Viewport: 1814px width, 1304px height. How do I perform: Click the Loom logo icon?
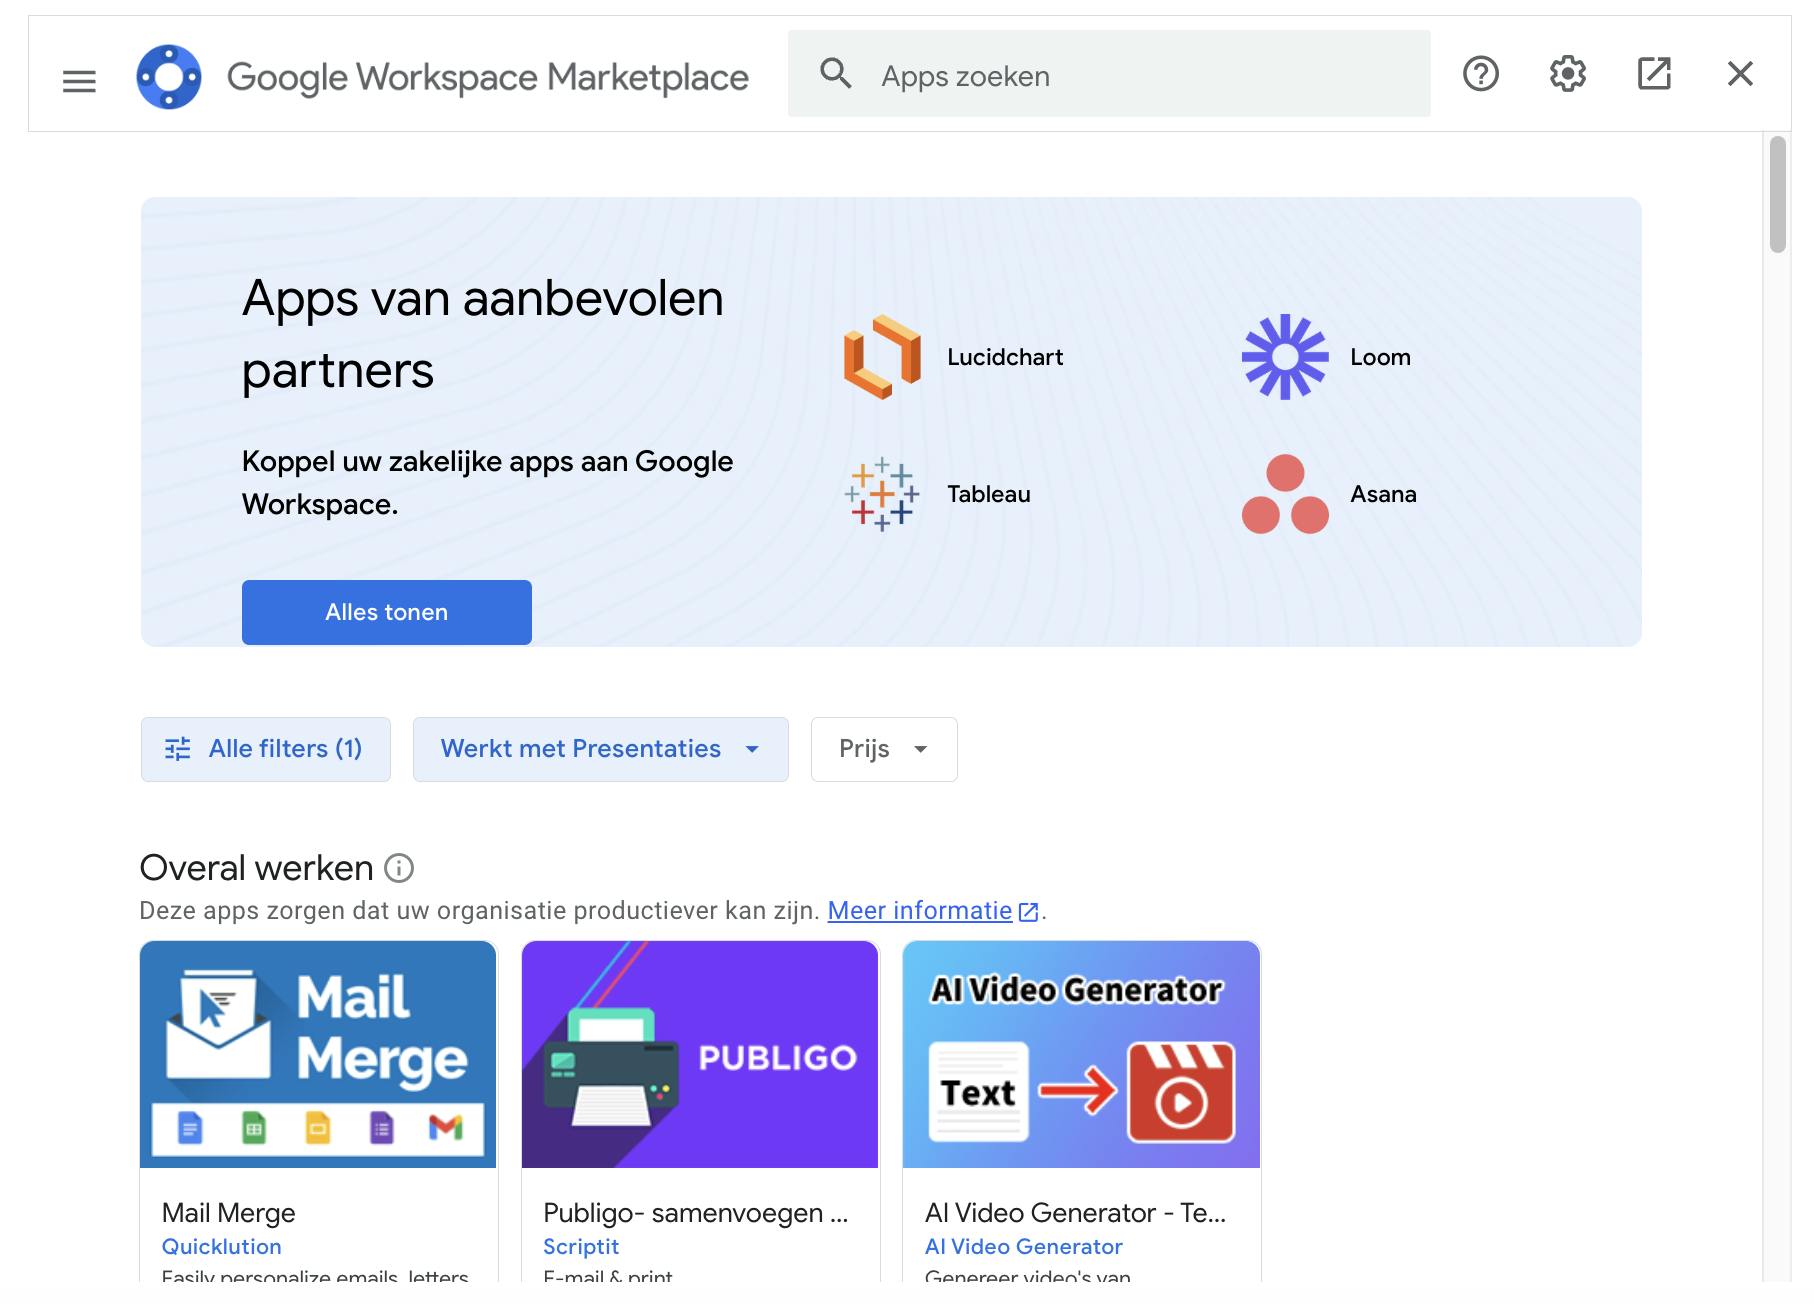pos(1285,357)
